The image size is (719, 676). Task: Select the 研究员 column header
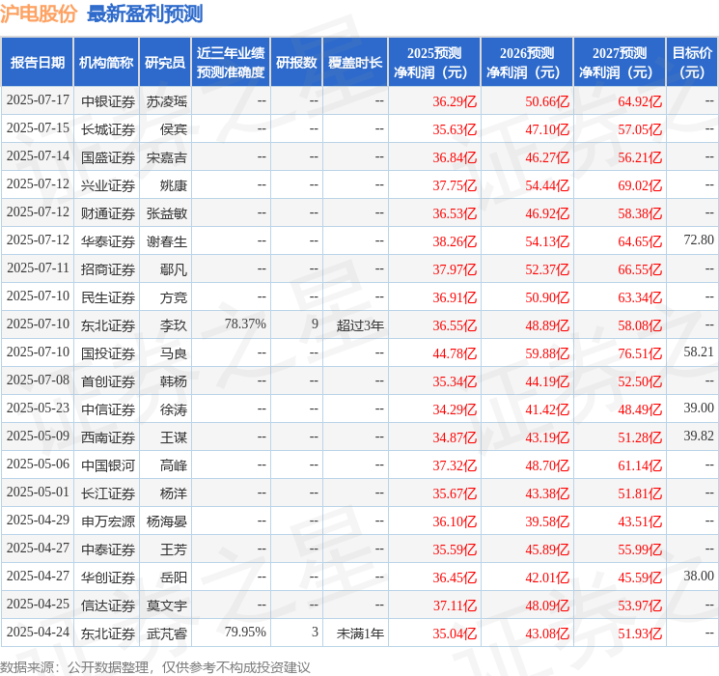pos(165,62)
